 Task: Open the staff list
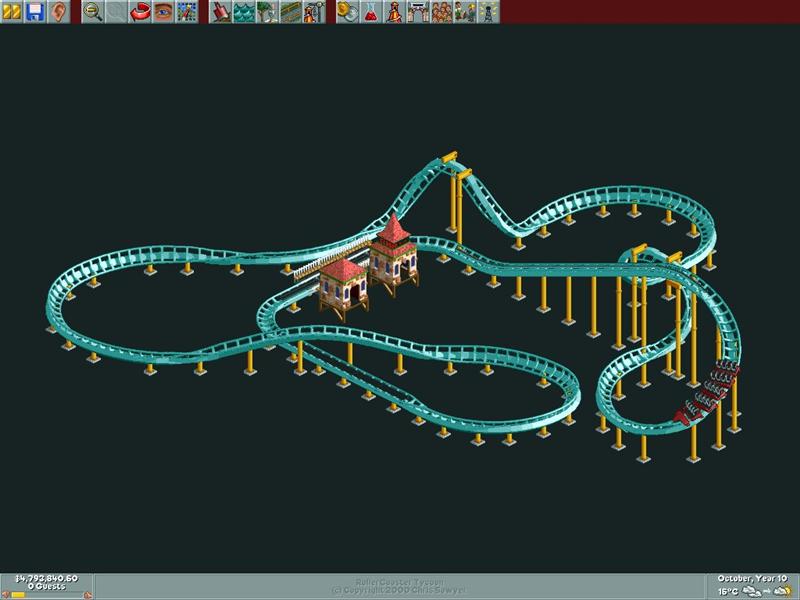pyautogui.click(x=465, y=12)
